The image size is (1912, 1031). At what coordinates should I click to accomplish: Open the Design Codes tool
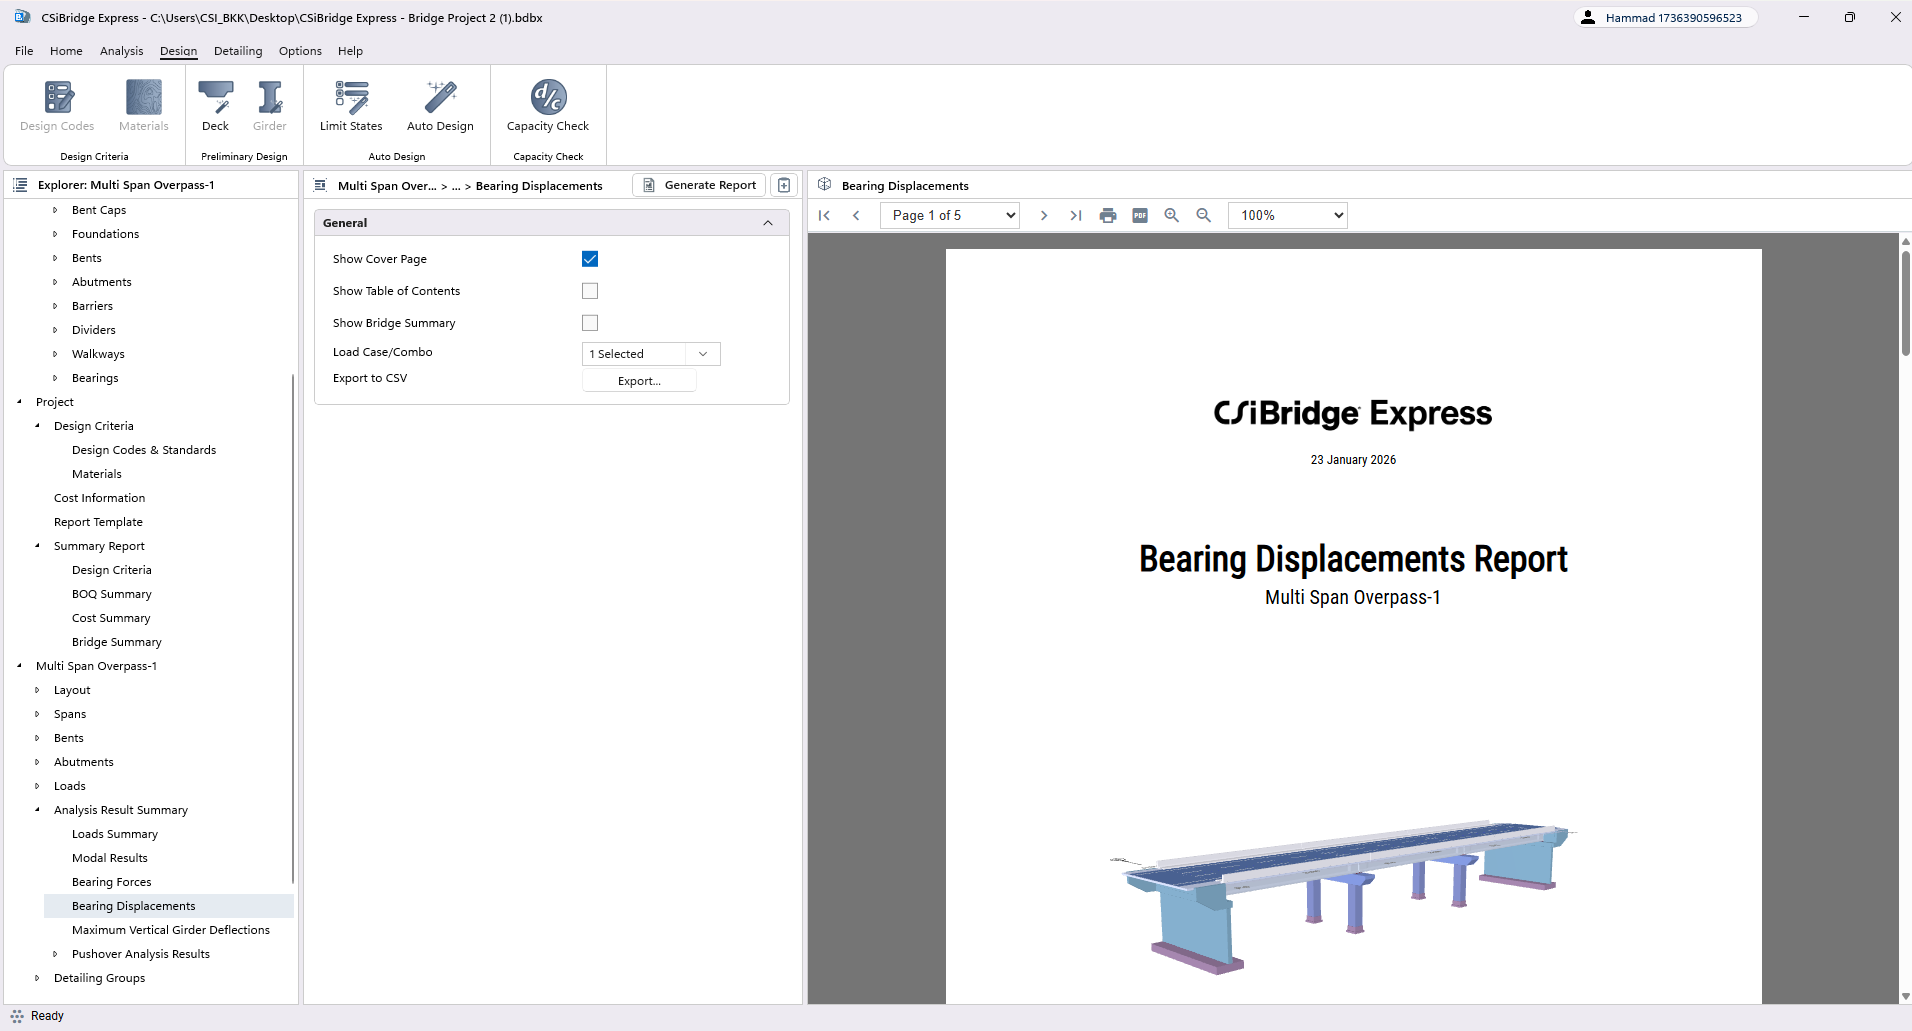click(57, 105)
